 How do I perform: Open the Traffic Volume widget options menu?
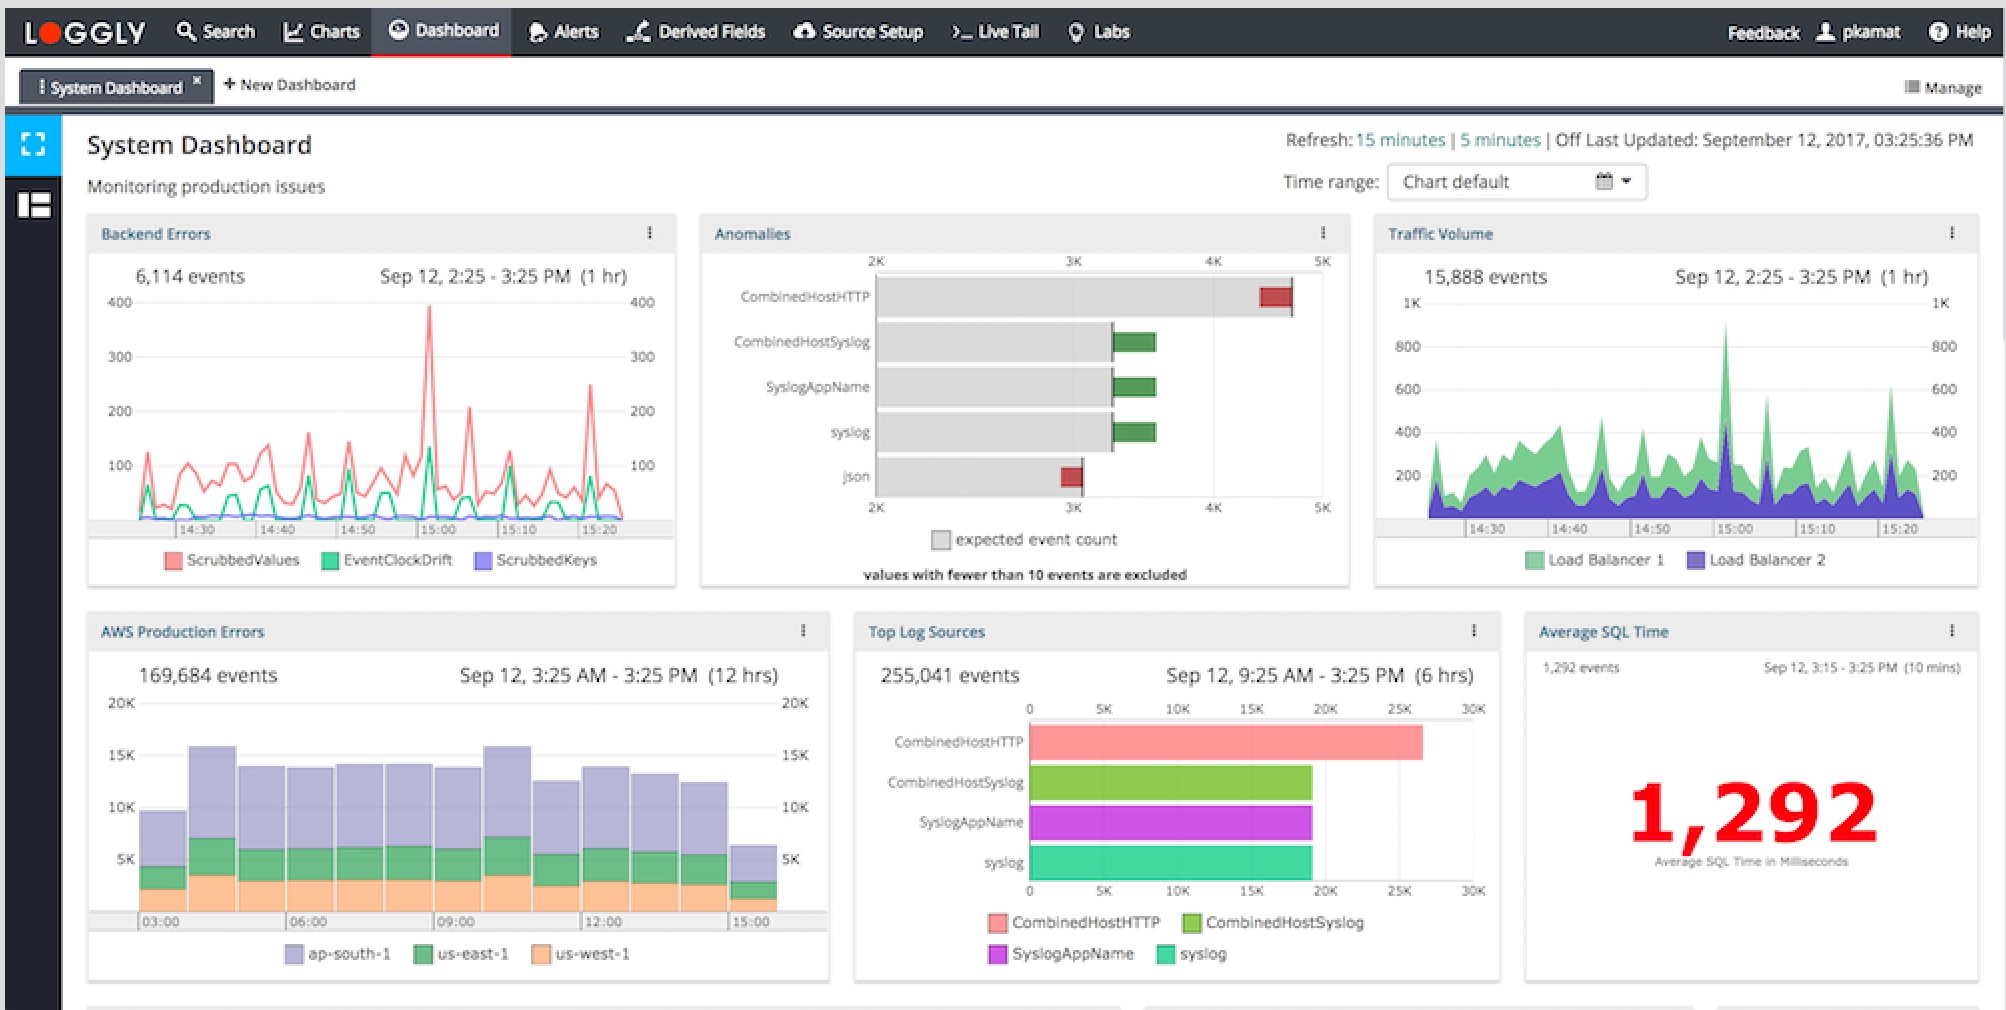point(1950,233)
